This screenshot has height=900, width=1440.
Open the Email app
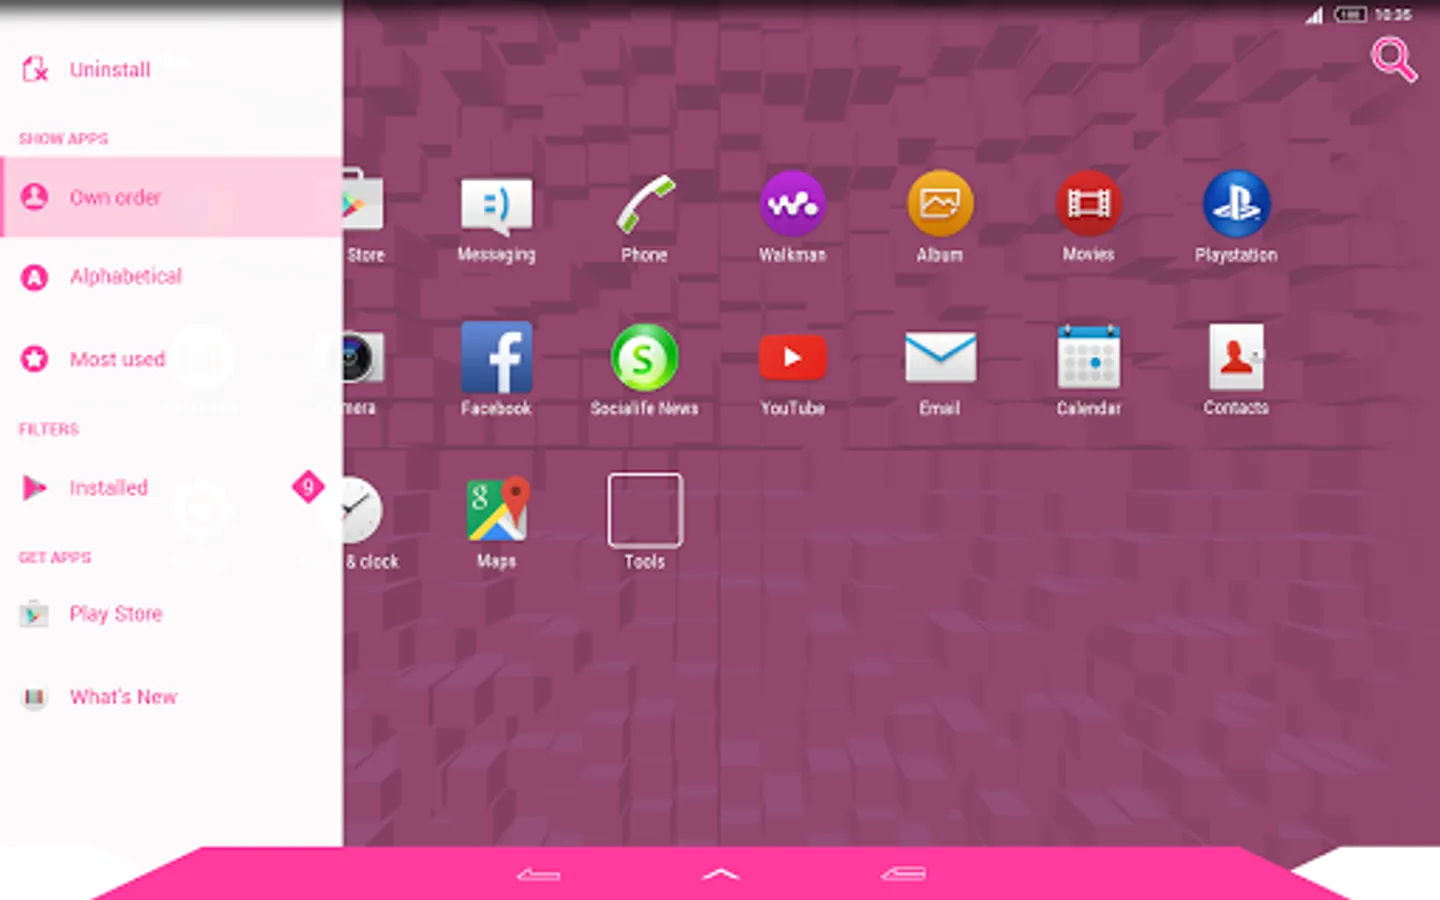[940, 357]
